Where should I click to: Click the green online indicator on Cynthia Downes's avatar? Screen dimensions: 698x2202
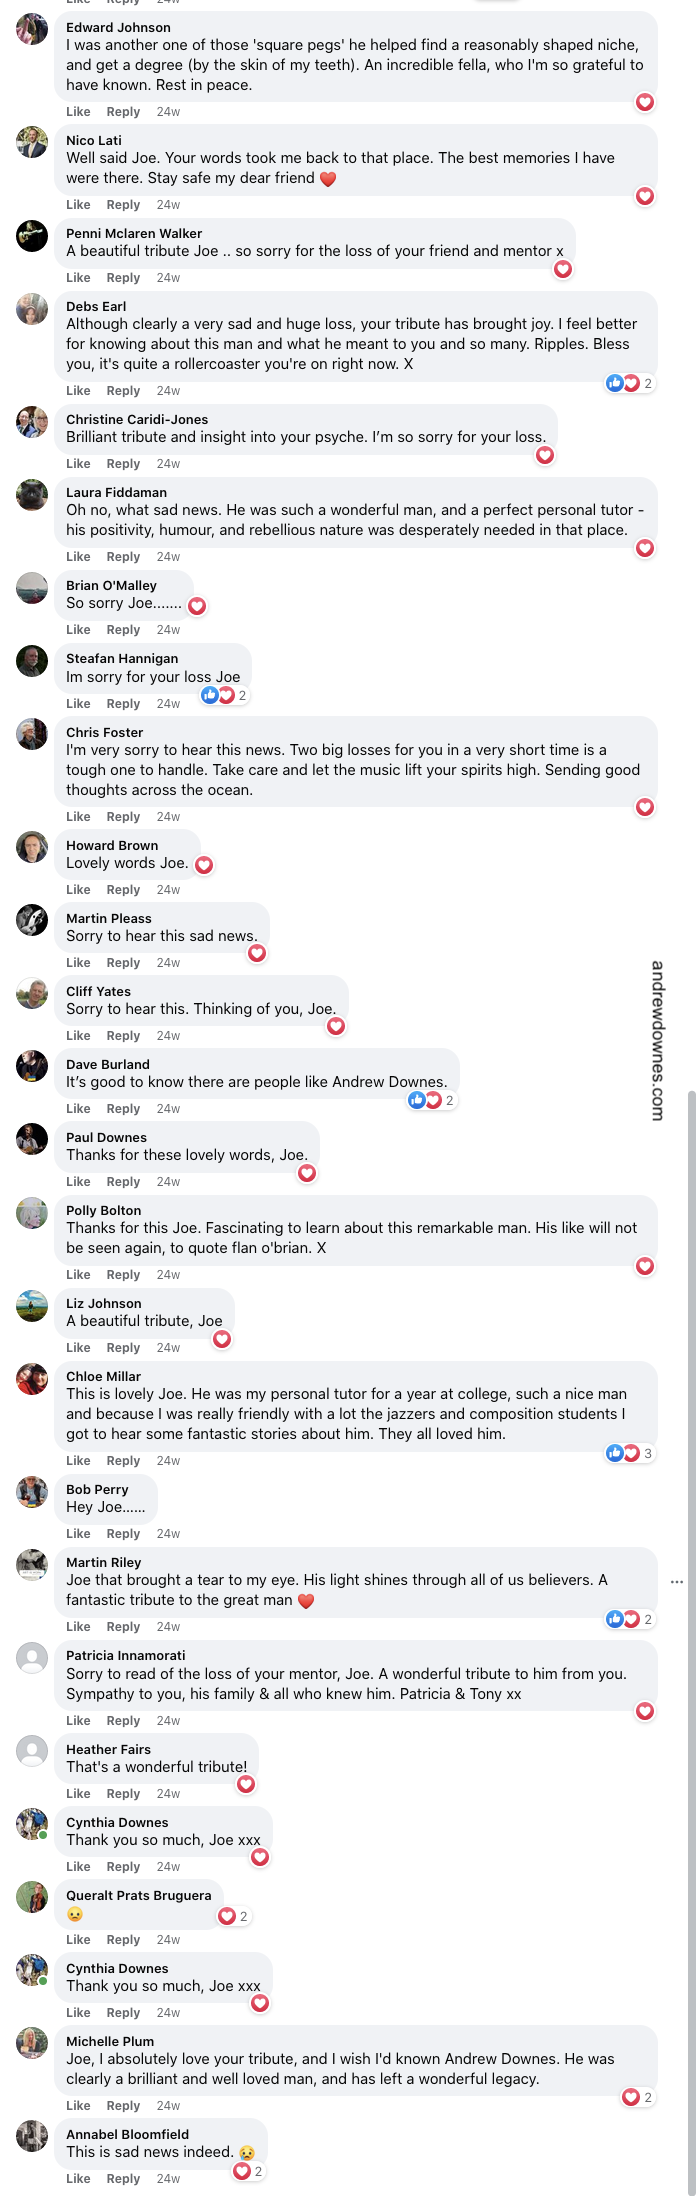pyautogui.click(x=42, y=1834)
